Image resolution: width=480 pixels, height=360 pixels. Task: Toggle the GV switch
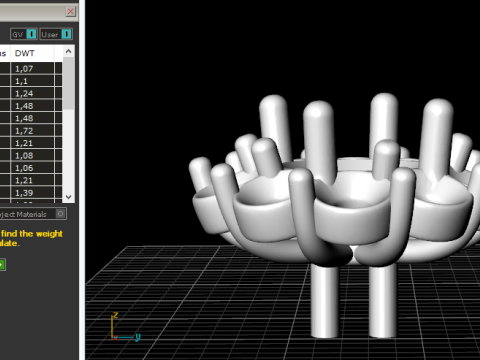point(24,34)
